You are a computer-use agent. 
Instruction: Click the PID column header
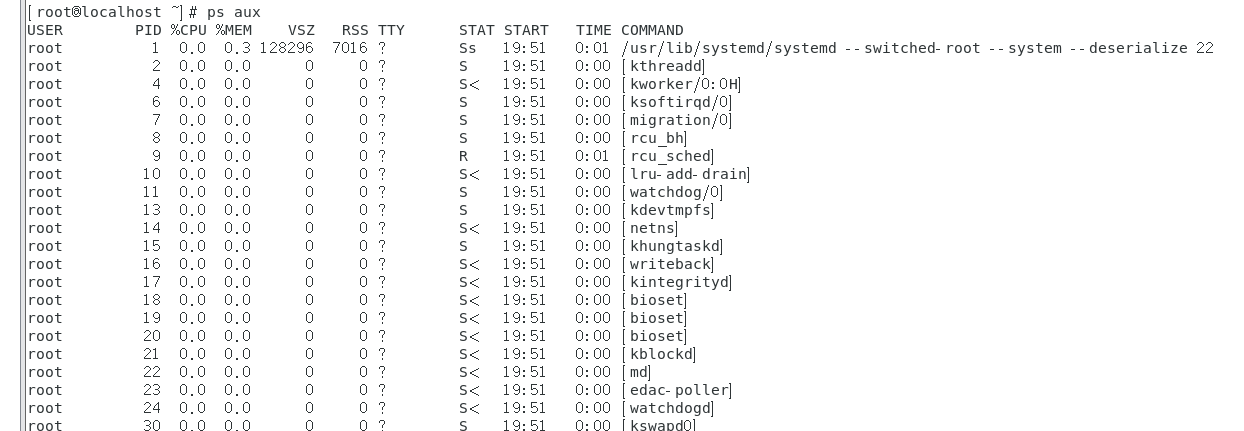point(147,30)
